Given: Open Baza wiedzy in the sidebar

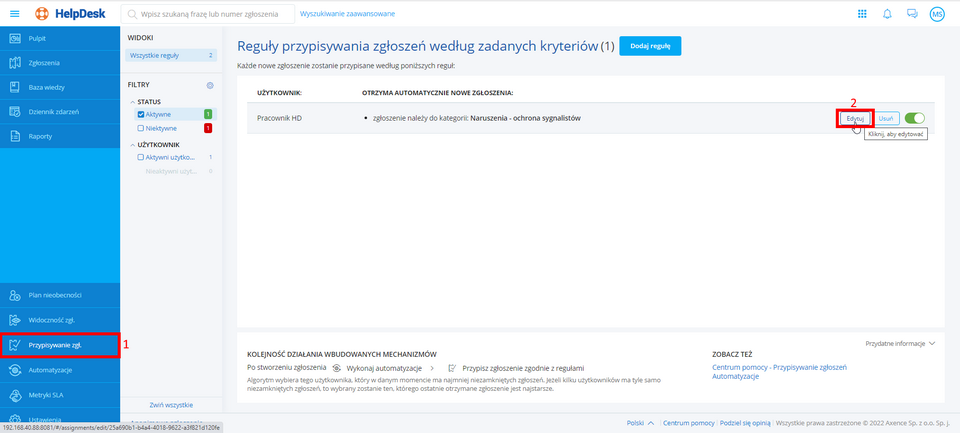Looking at the screenshot, I should coord(46,87).
